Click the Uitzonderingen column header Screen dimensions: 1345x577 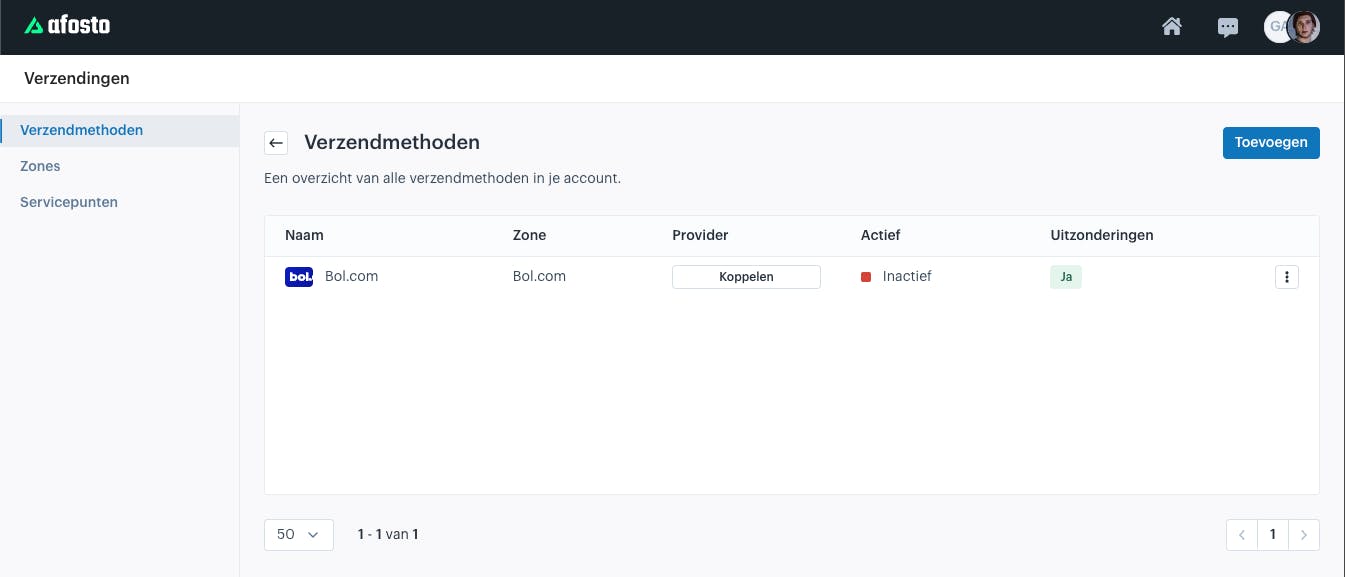[1102, 235]
